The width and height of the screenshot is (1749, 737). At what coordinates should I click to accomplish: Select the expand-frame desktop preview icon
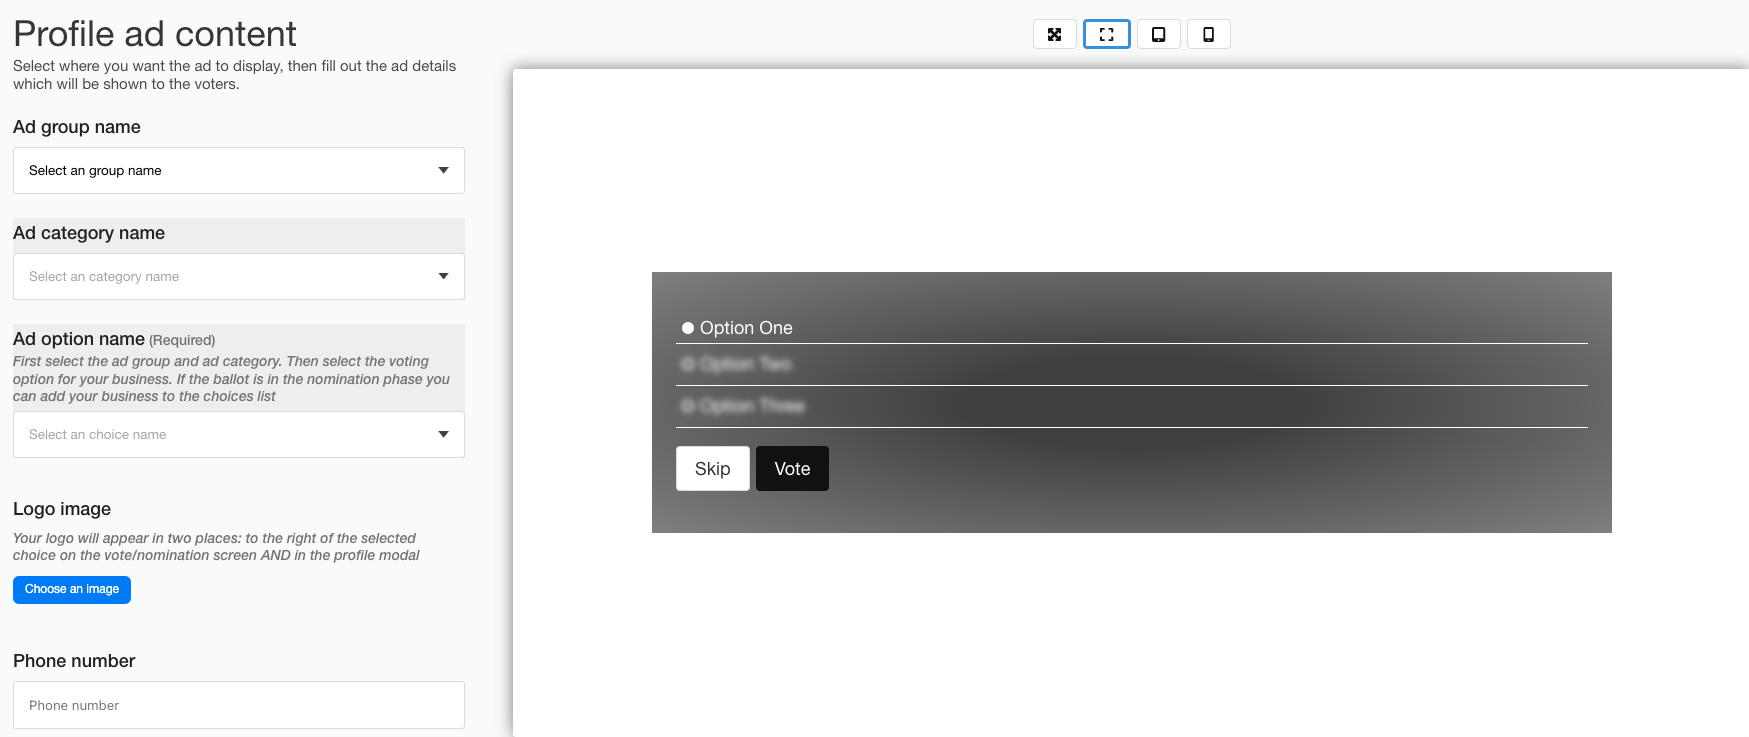coord(1106,34)
